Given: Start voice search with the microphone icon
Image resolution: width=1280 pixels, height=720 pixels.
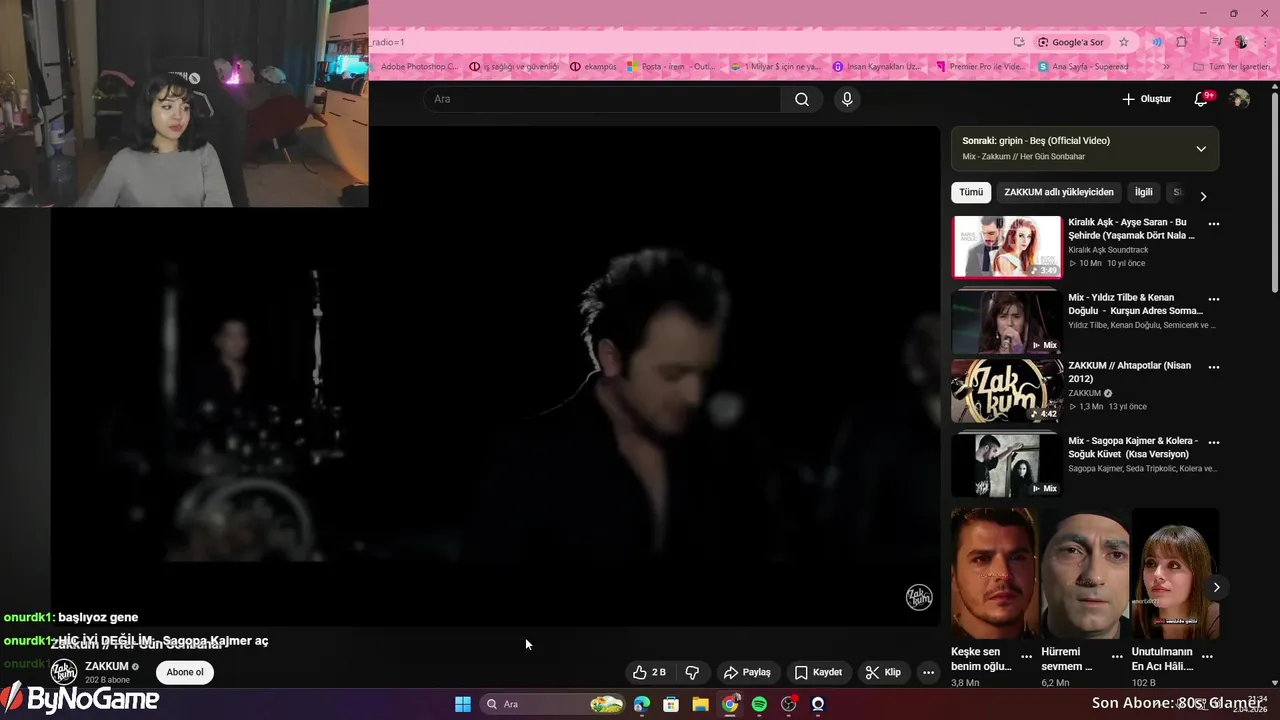Looking at the screenshot, I should point(847,99).
